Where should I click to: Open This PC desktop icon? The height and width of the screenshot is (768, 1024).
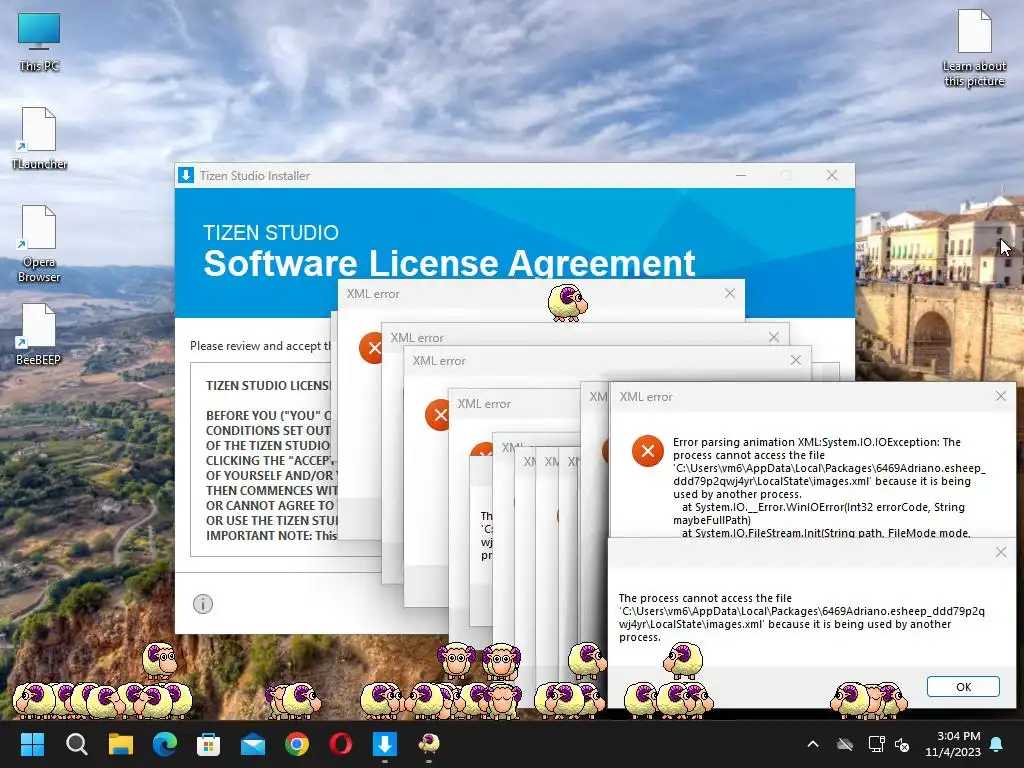coord(39,42)
